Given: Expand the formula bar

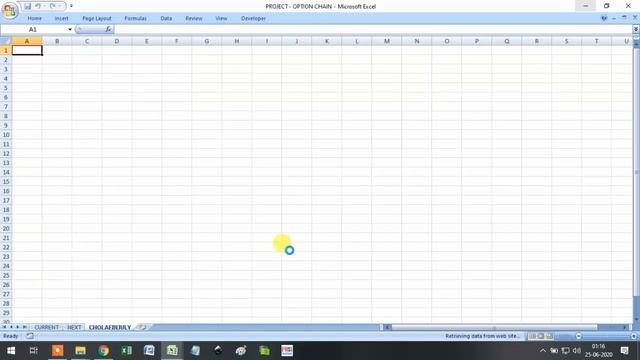Looking at the screenshot, I should tap(636, 29).
